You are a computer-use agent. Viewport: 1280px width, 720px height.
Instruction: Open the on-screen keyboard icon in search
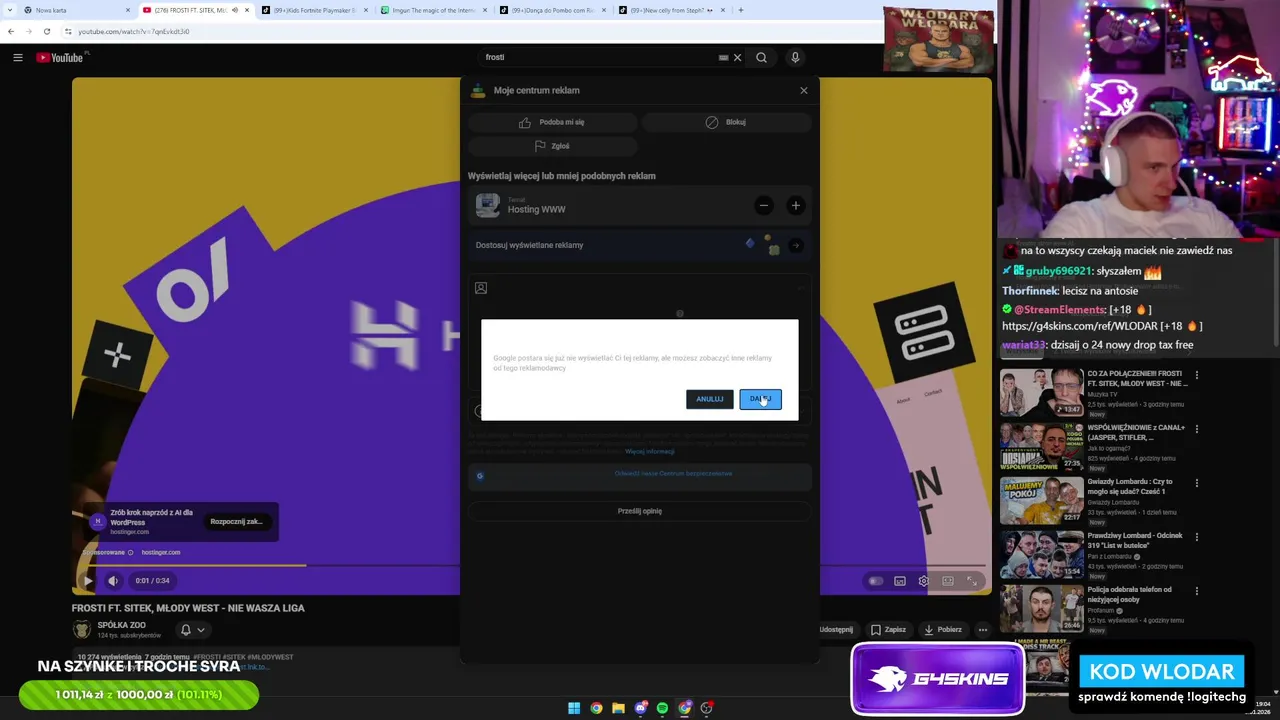[x=723, y=58]
